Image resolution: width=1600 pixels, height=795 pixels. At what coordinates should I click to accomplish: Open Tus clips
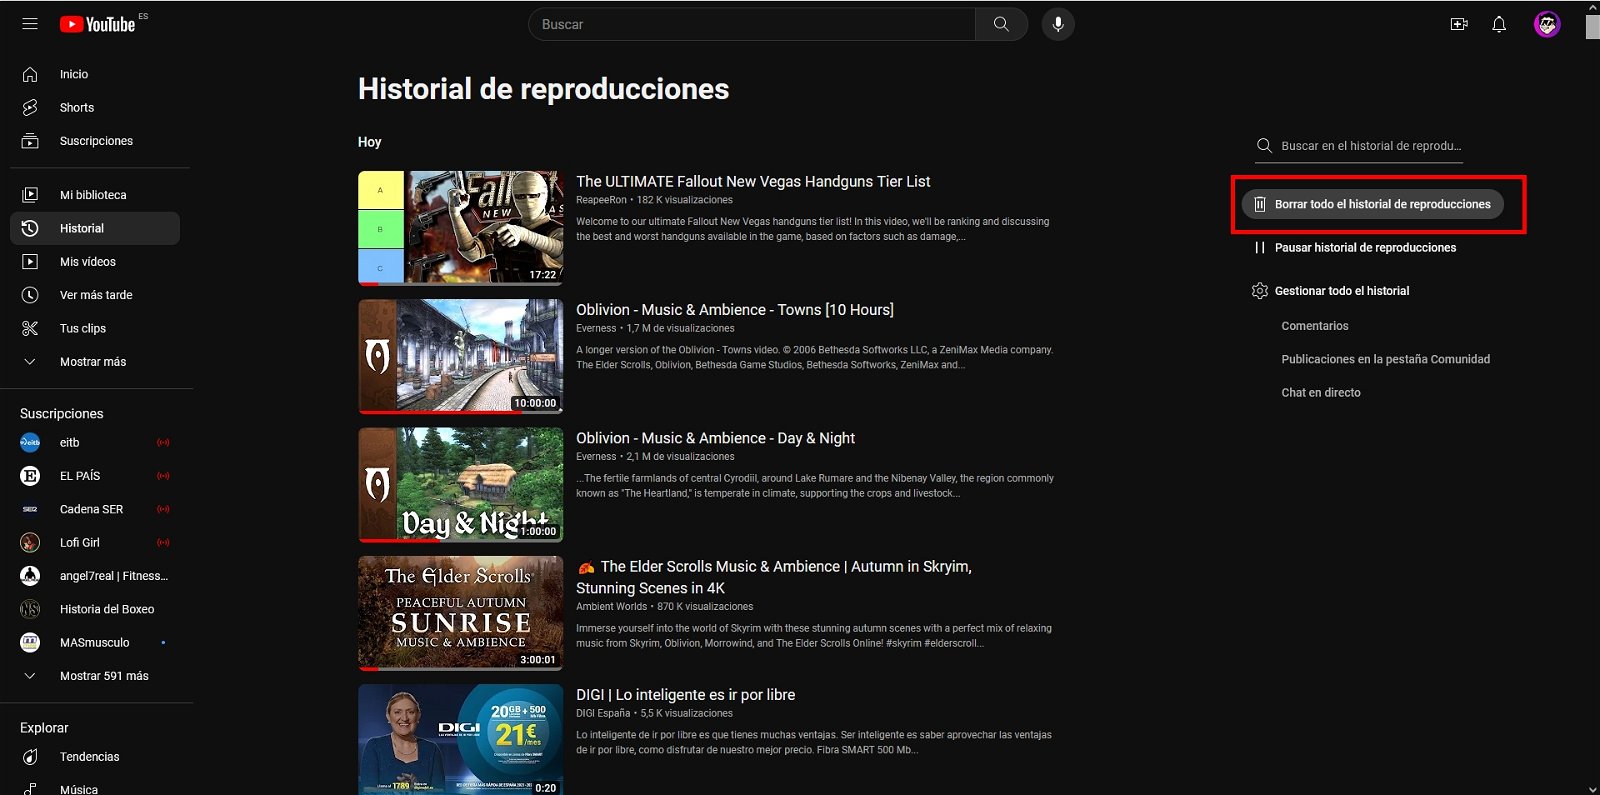click(95, 328)
